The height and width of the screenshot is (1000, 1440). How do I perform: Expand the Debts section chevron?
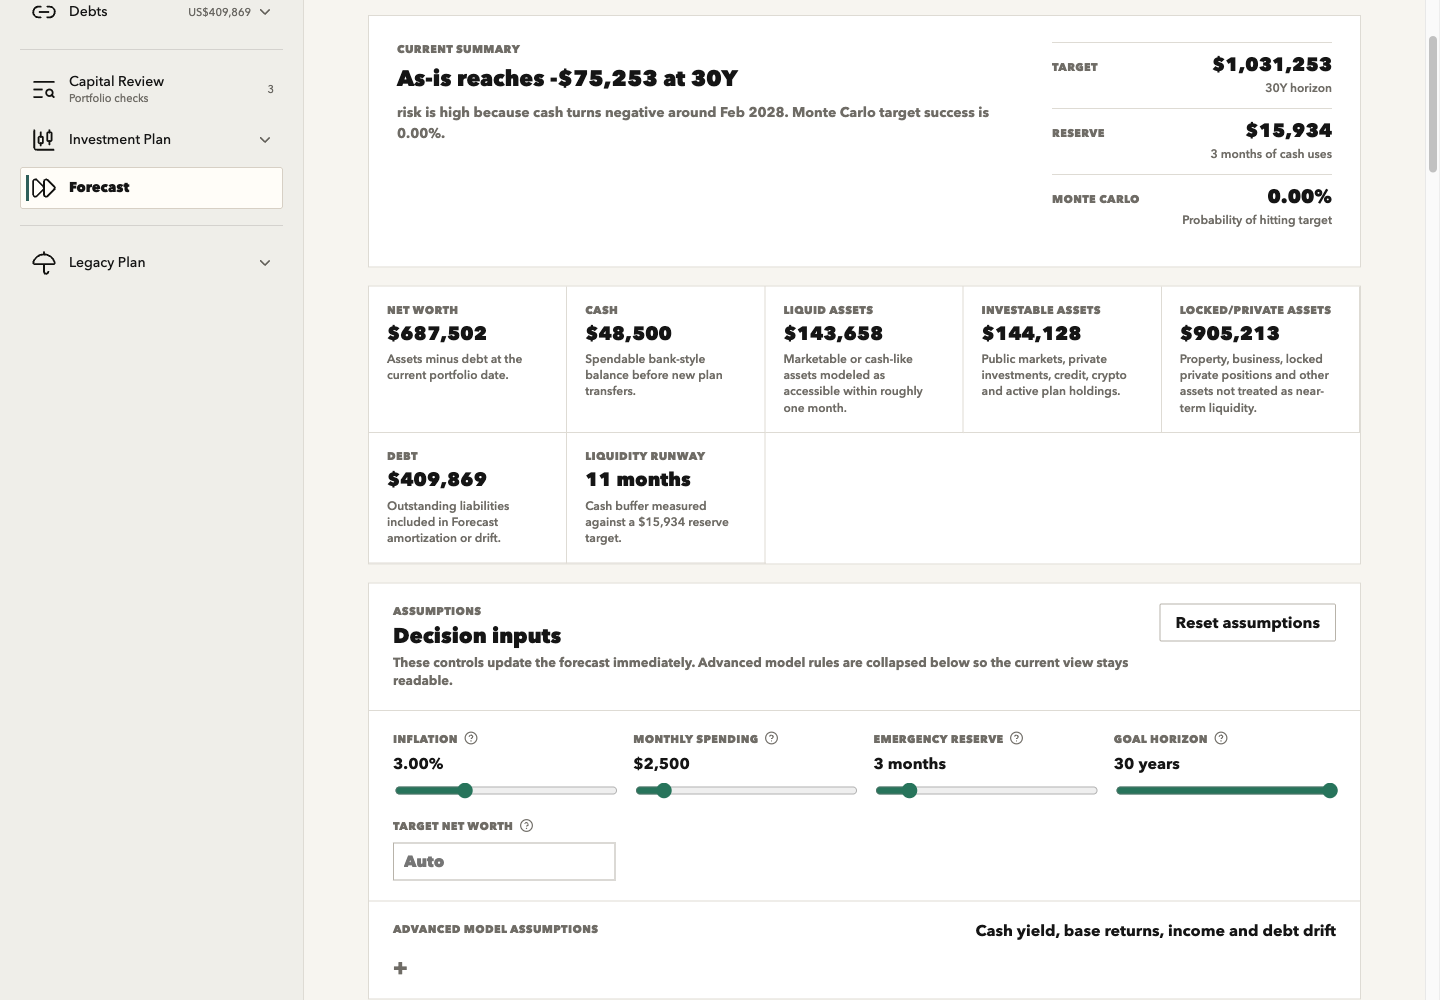(x=265, y=12)
